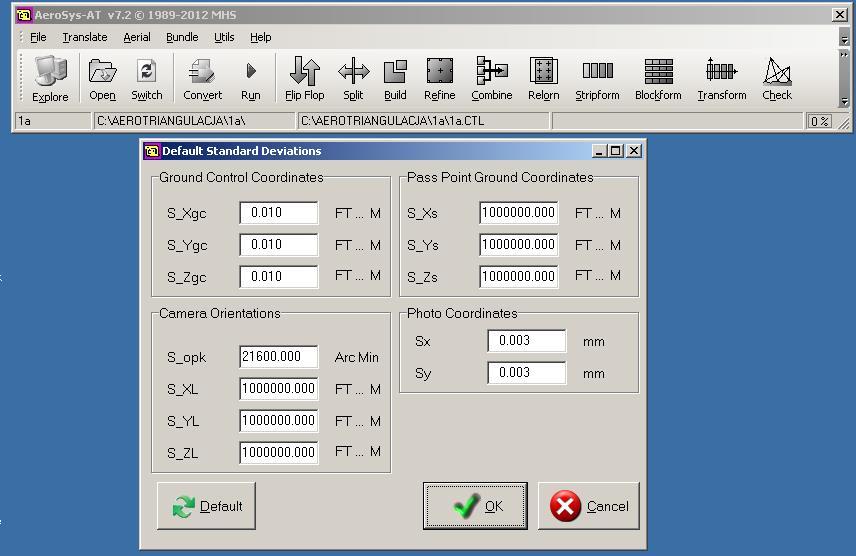The height and width of the screenshot is (556, 856).
Task: Open the Utils menu
Action: coord(224,37)
